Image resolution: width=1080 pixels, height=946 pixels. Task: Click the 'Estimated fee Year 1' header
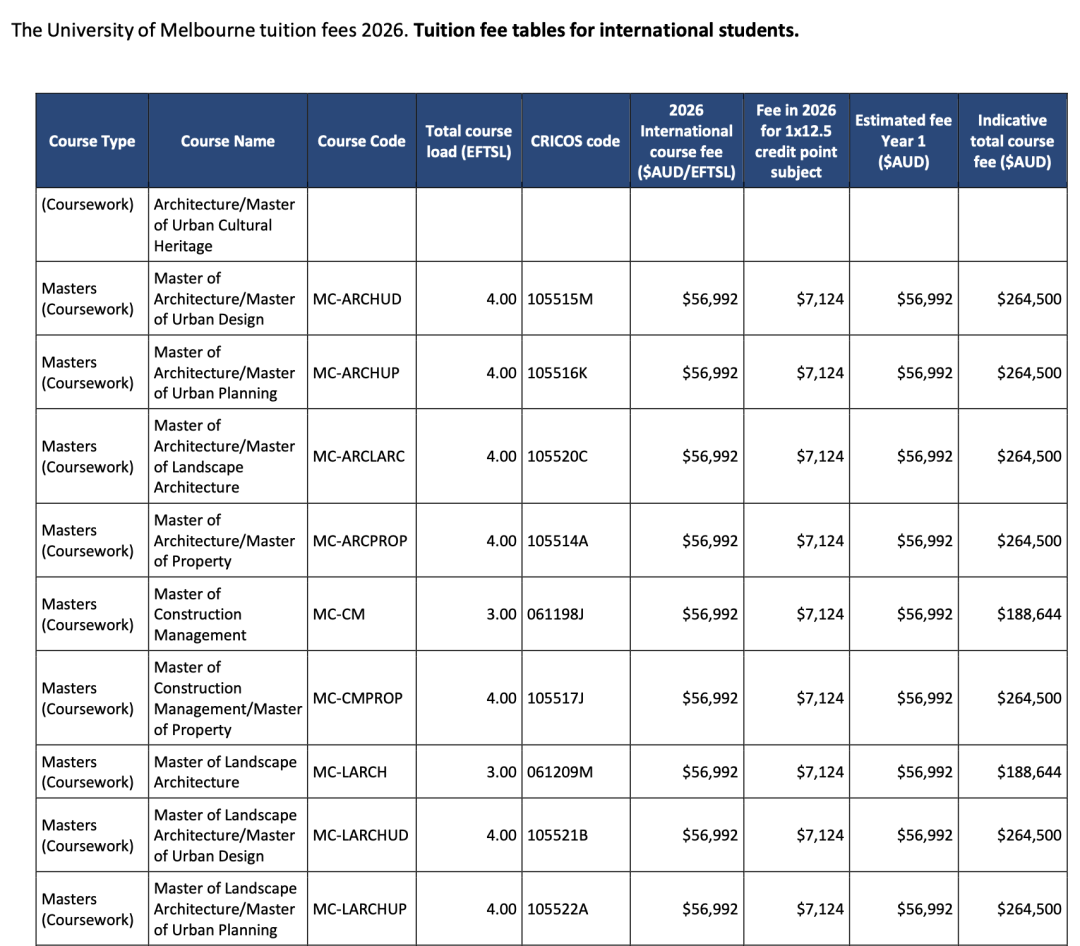click(903, 141)
